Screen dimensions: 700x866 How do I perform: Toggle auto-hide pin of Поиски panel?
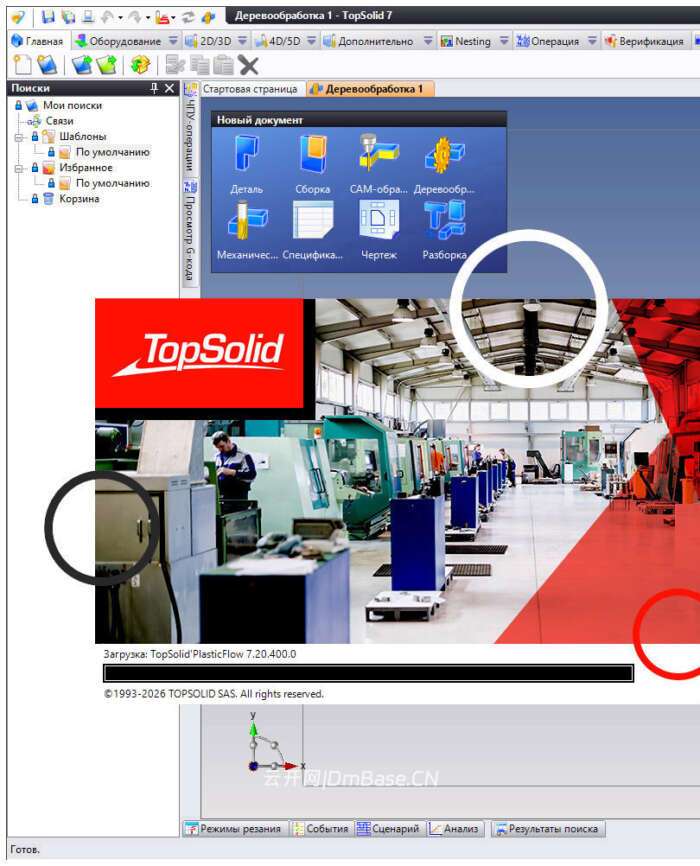[154, 88]
